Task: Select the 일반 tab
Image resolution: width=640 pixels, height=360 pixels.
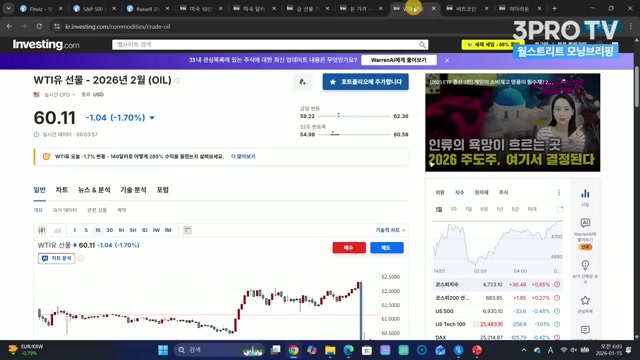Action: point(40,190)
